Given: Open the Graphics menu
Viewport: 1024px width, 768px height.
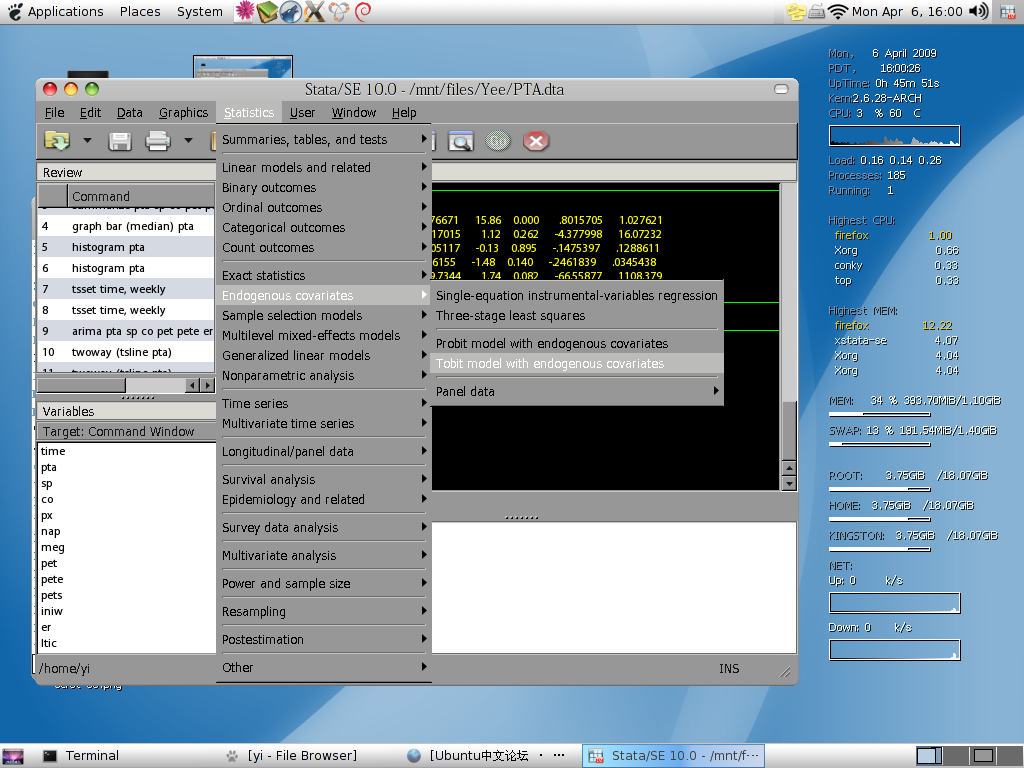Looking at the screenshot, I should [x=184, y=112].
